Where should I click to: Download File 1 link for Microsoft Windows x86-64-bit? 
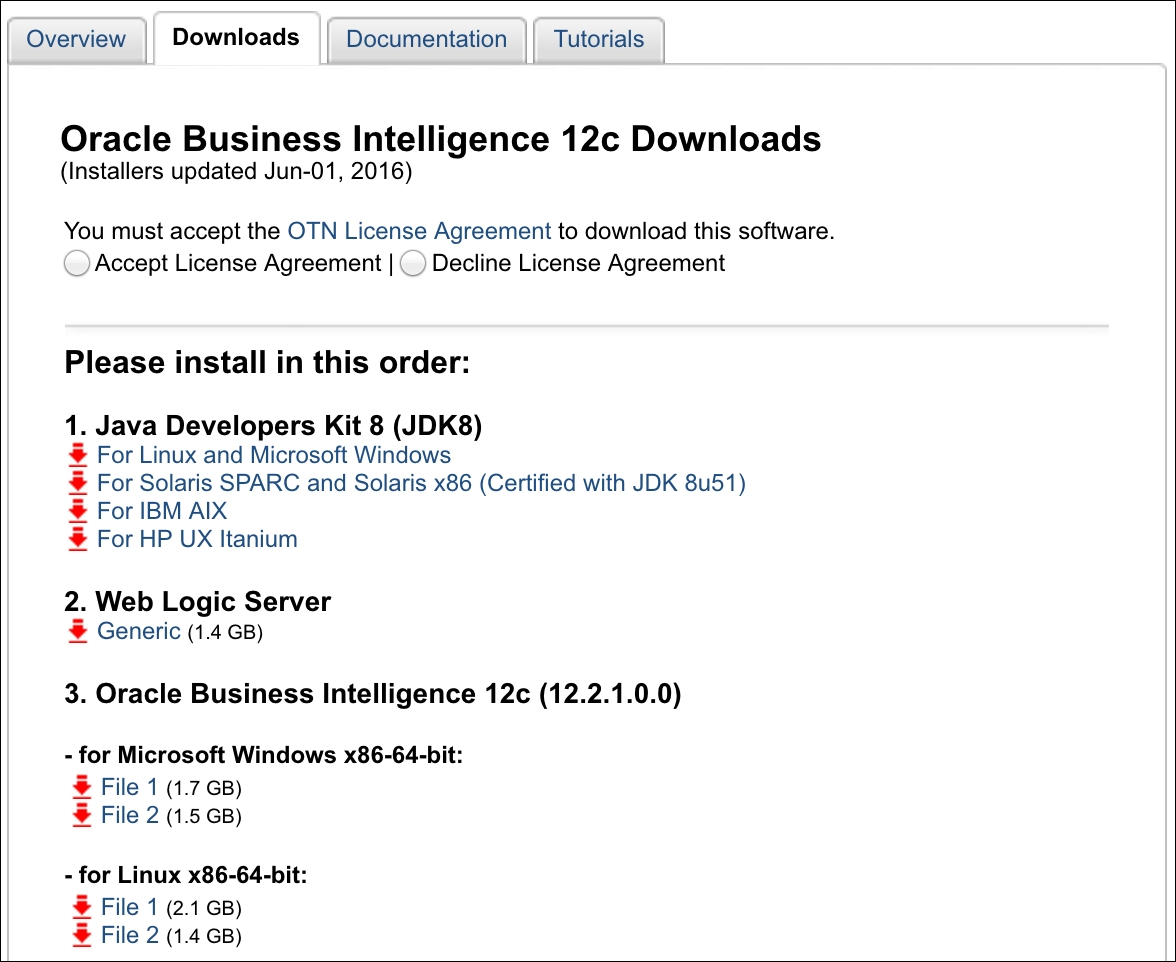point(130,787)
